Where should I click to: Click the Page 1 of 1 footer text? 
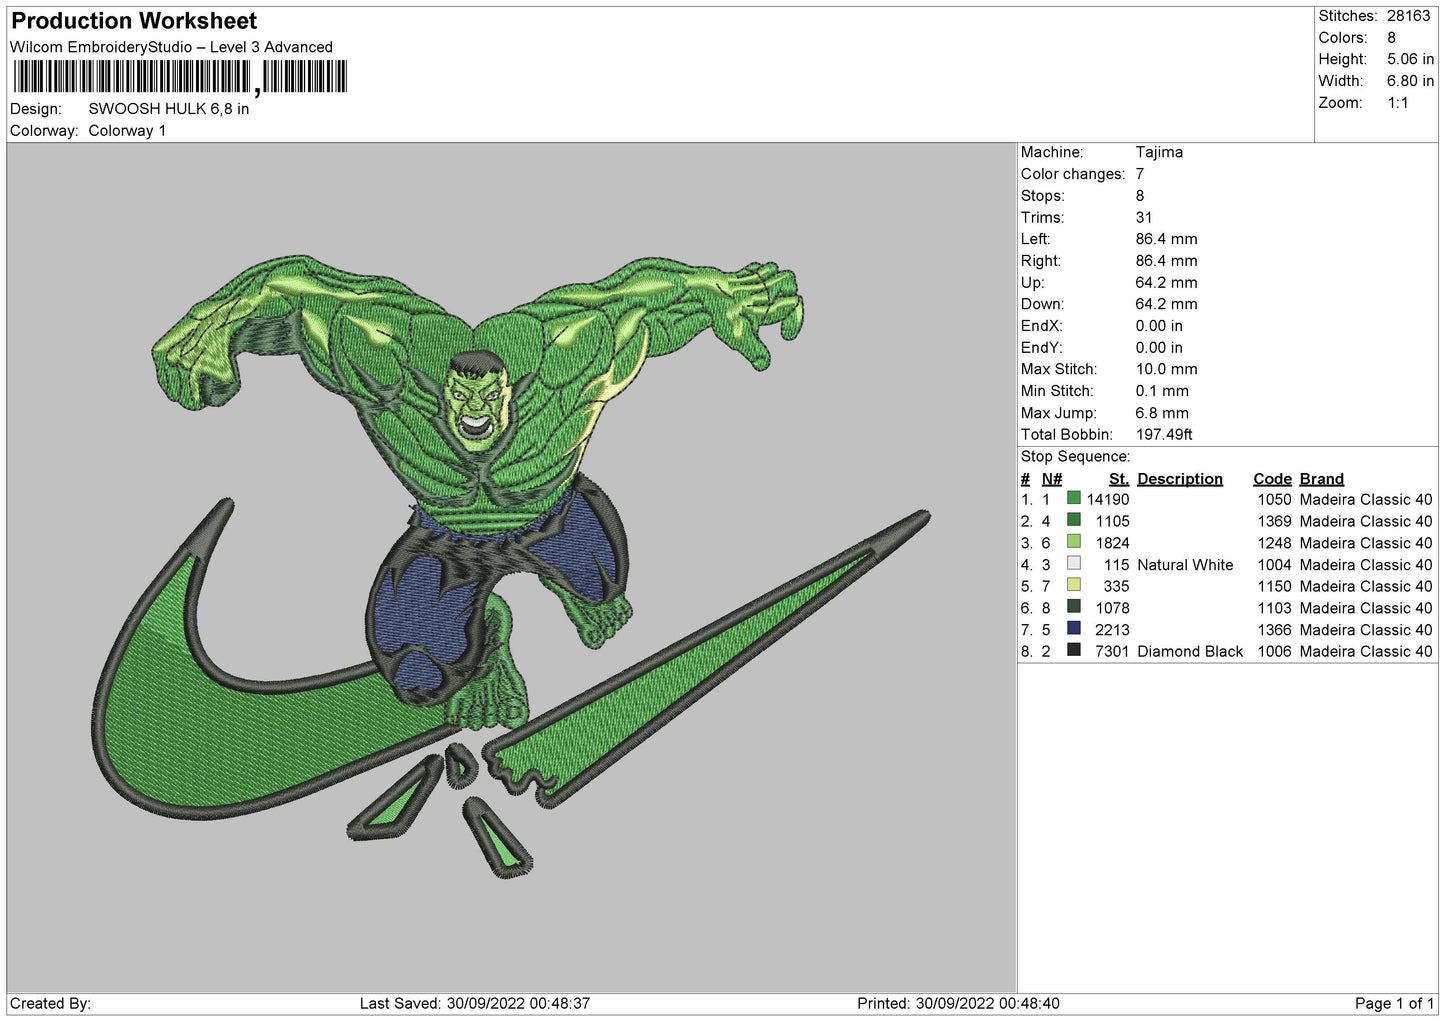(1393, 1003)
